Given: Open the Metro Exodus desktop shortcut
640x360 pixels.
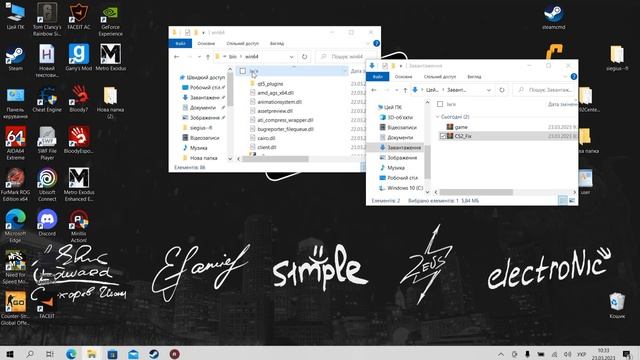Looking at the screenshot, I should (110, 58).
